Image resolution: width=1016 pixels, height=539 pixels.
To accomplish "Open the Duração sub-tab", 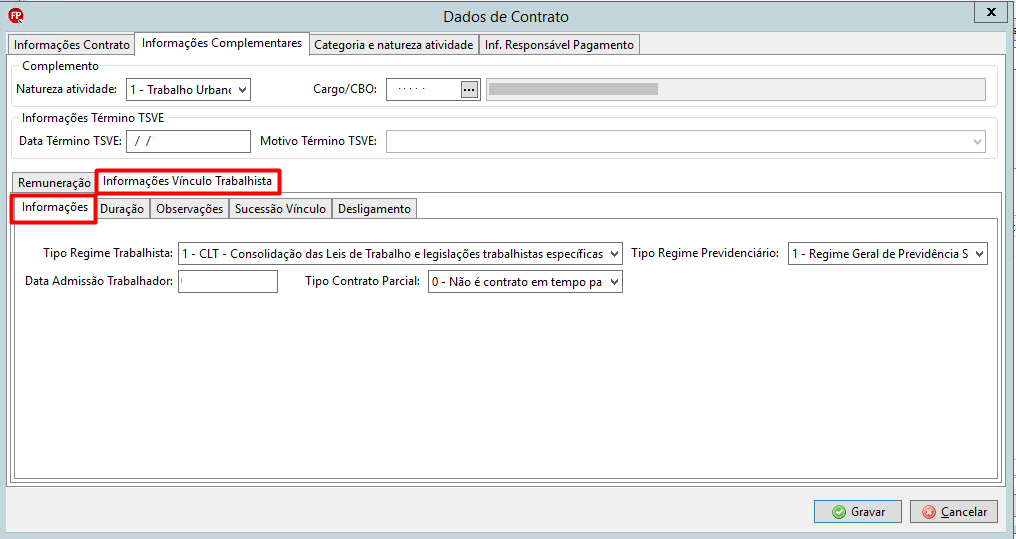I will [122, 209].
